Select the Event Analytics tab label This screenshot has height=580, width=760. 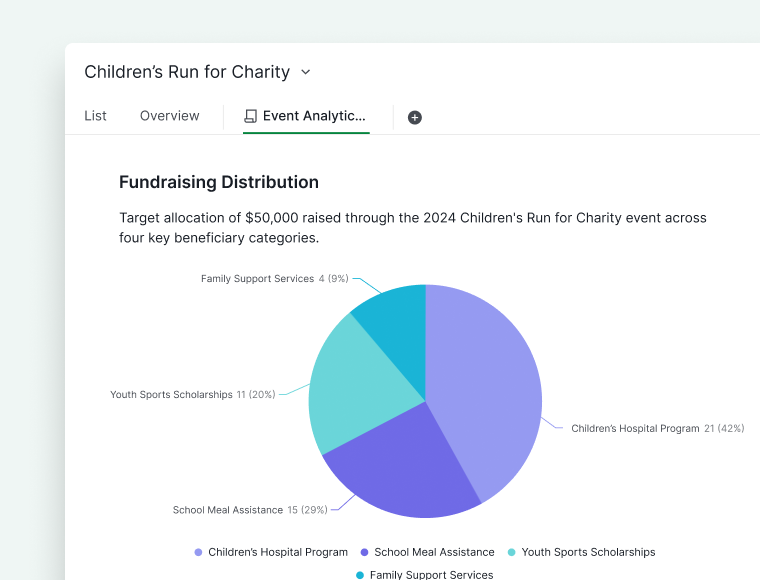314,116
